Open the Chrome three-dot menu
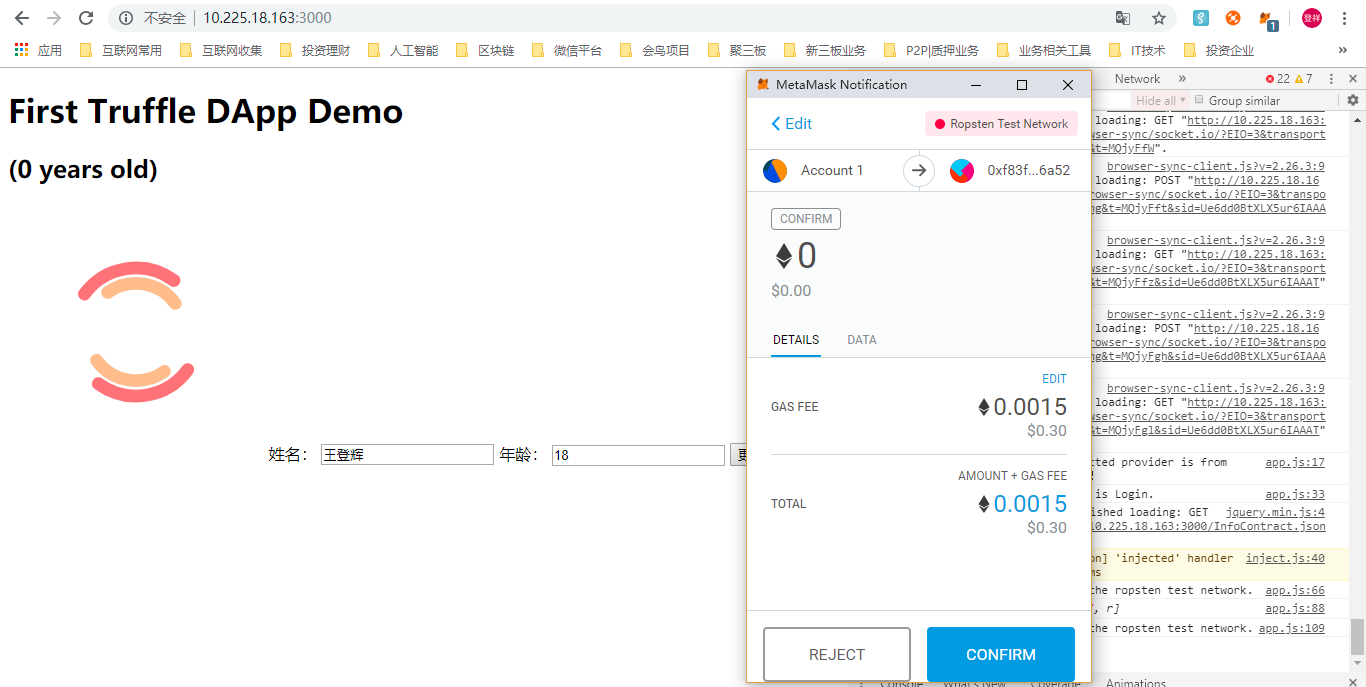The image size is (1366, 687). [x=1344, y=18]
